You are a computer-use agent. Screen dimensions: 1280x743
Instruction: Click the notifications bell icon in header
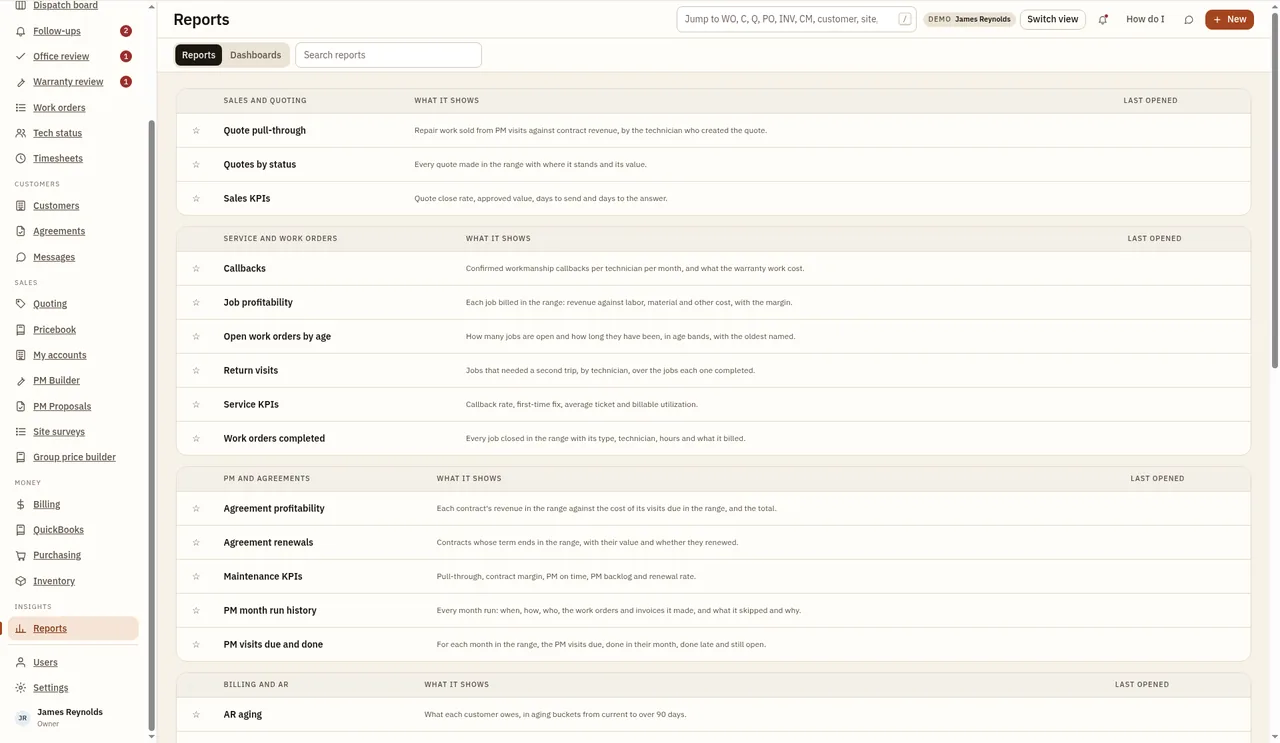pos(1103,19)
